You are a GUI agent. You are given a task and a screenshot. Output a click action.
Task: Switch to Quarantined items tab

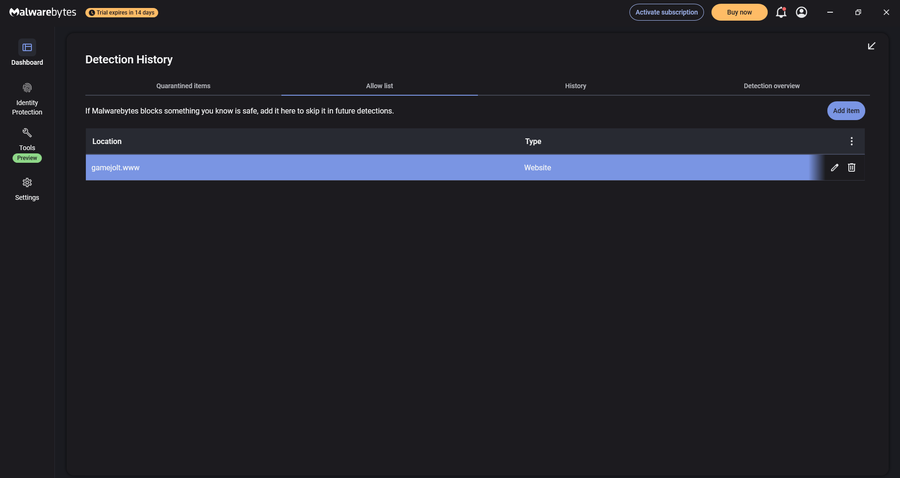click(x=183, y=86)
